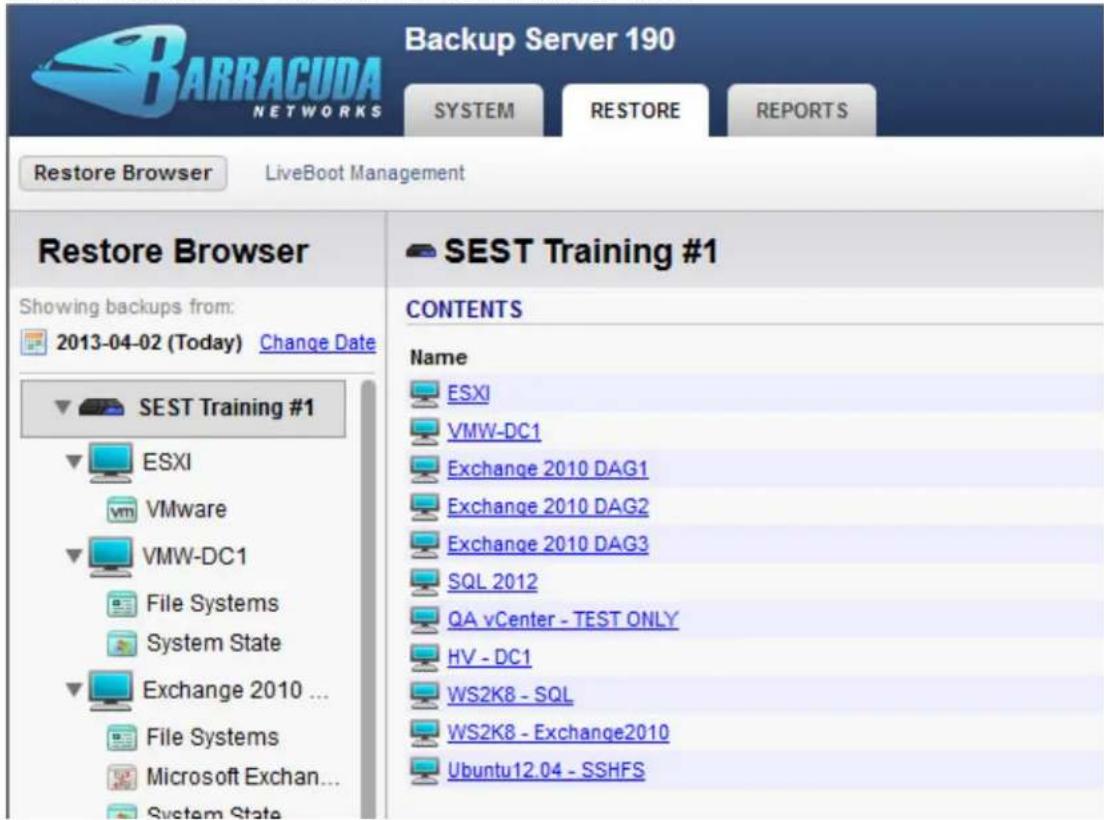Click the monitor icon beside ESXI link
The image size is (1104, 820).
click(425, 393)
